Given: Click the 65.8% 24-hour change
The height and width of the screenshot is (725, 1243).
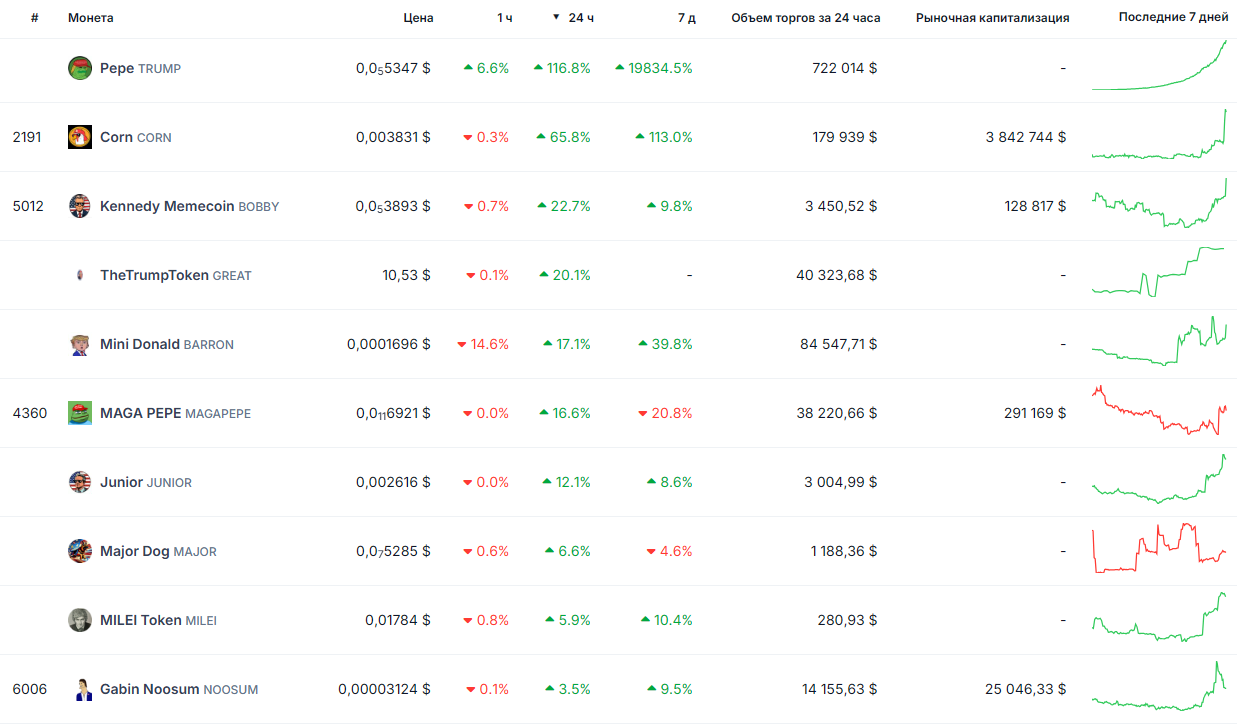Looking at the screenshot, I should 563,137.
